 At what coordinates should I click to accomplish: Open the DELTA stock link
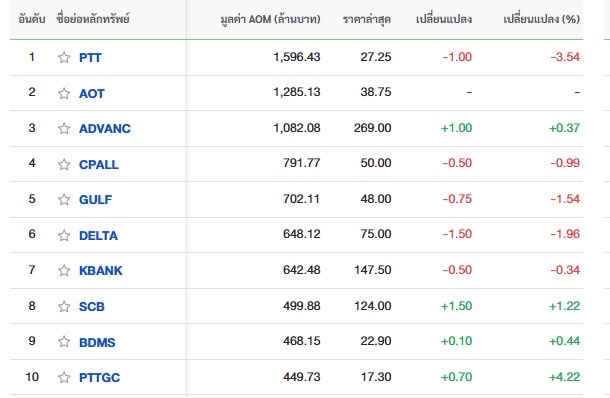(x=98, y=235)
